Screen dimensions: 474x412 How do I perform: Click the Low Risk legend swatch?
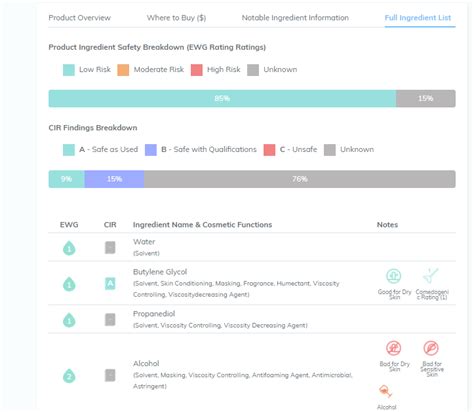pos(69,70)
